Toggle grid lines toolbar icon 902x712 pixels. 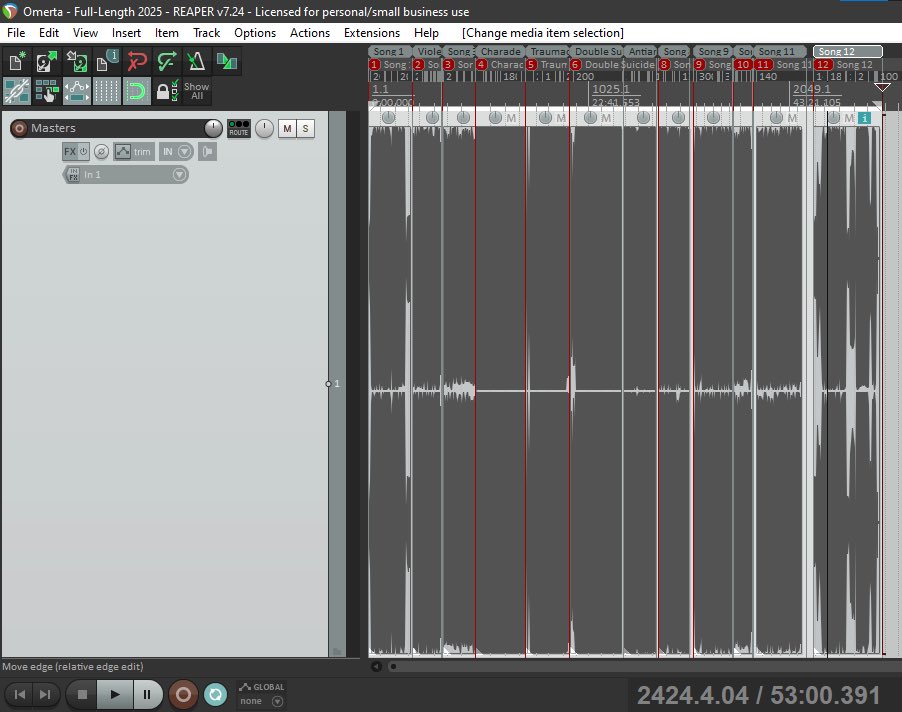106,91
